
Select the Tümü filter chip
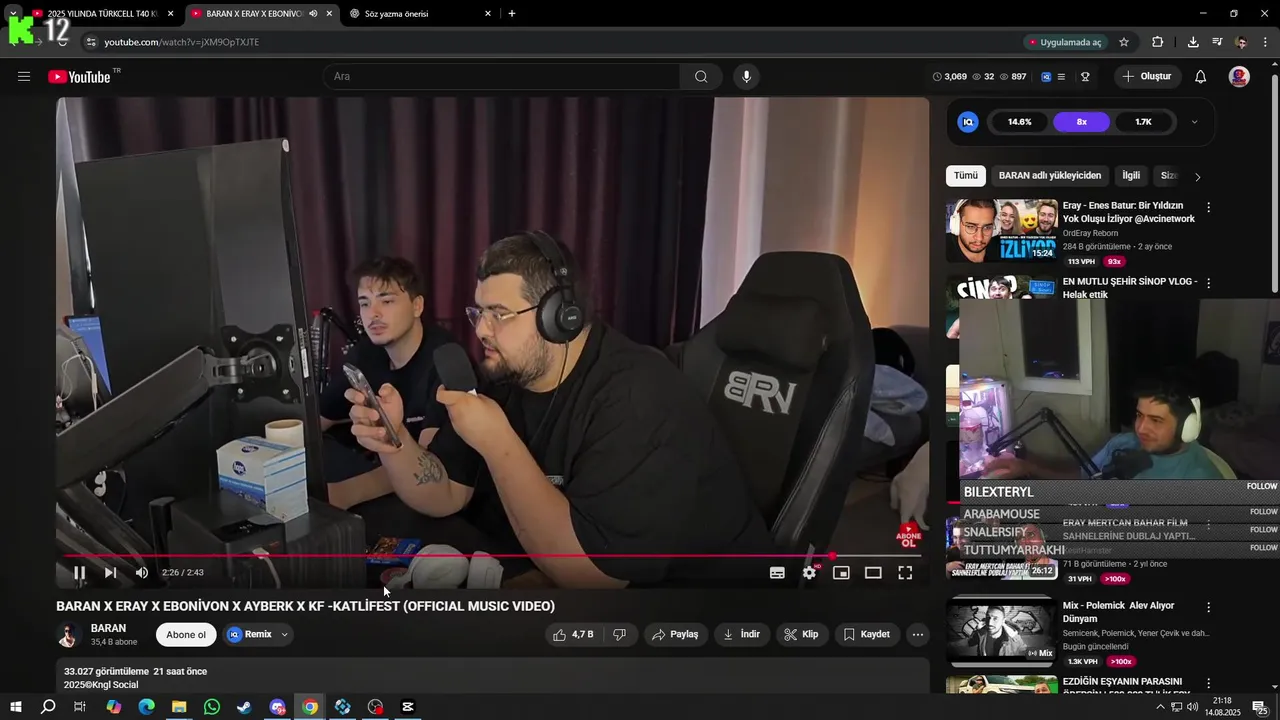966,176
